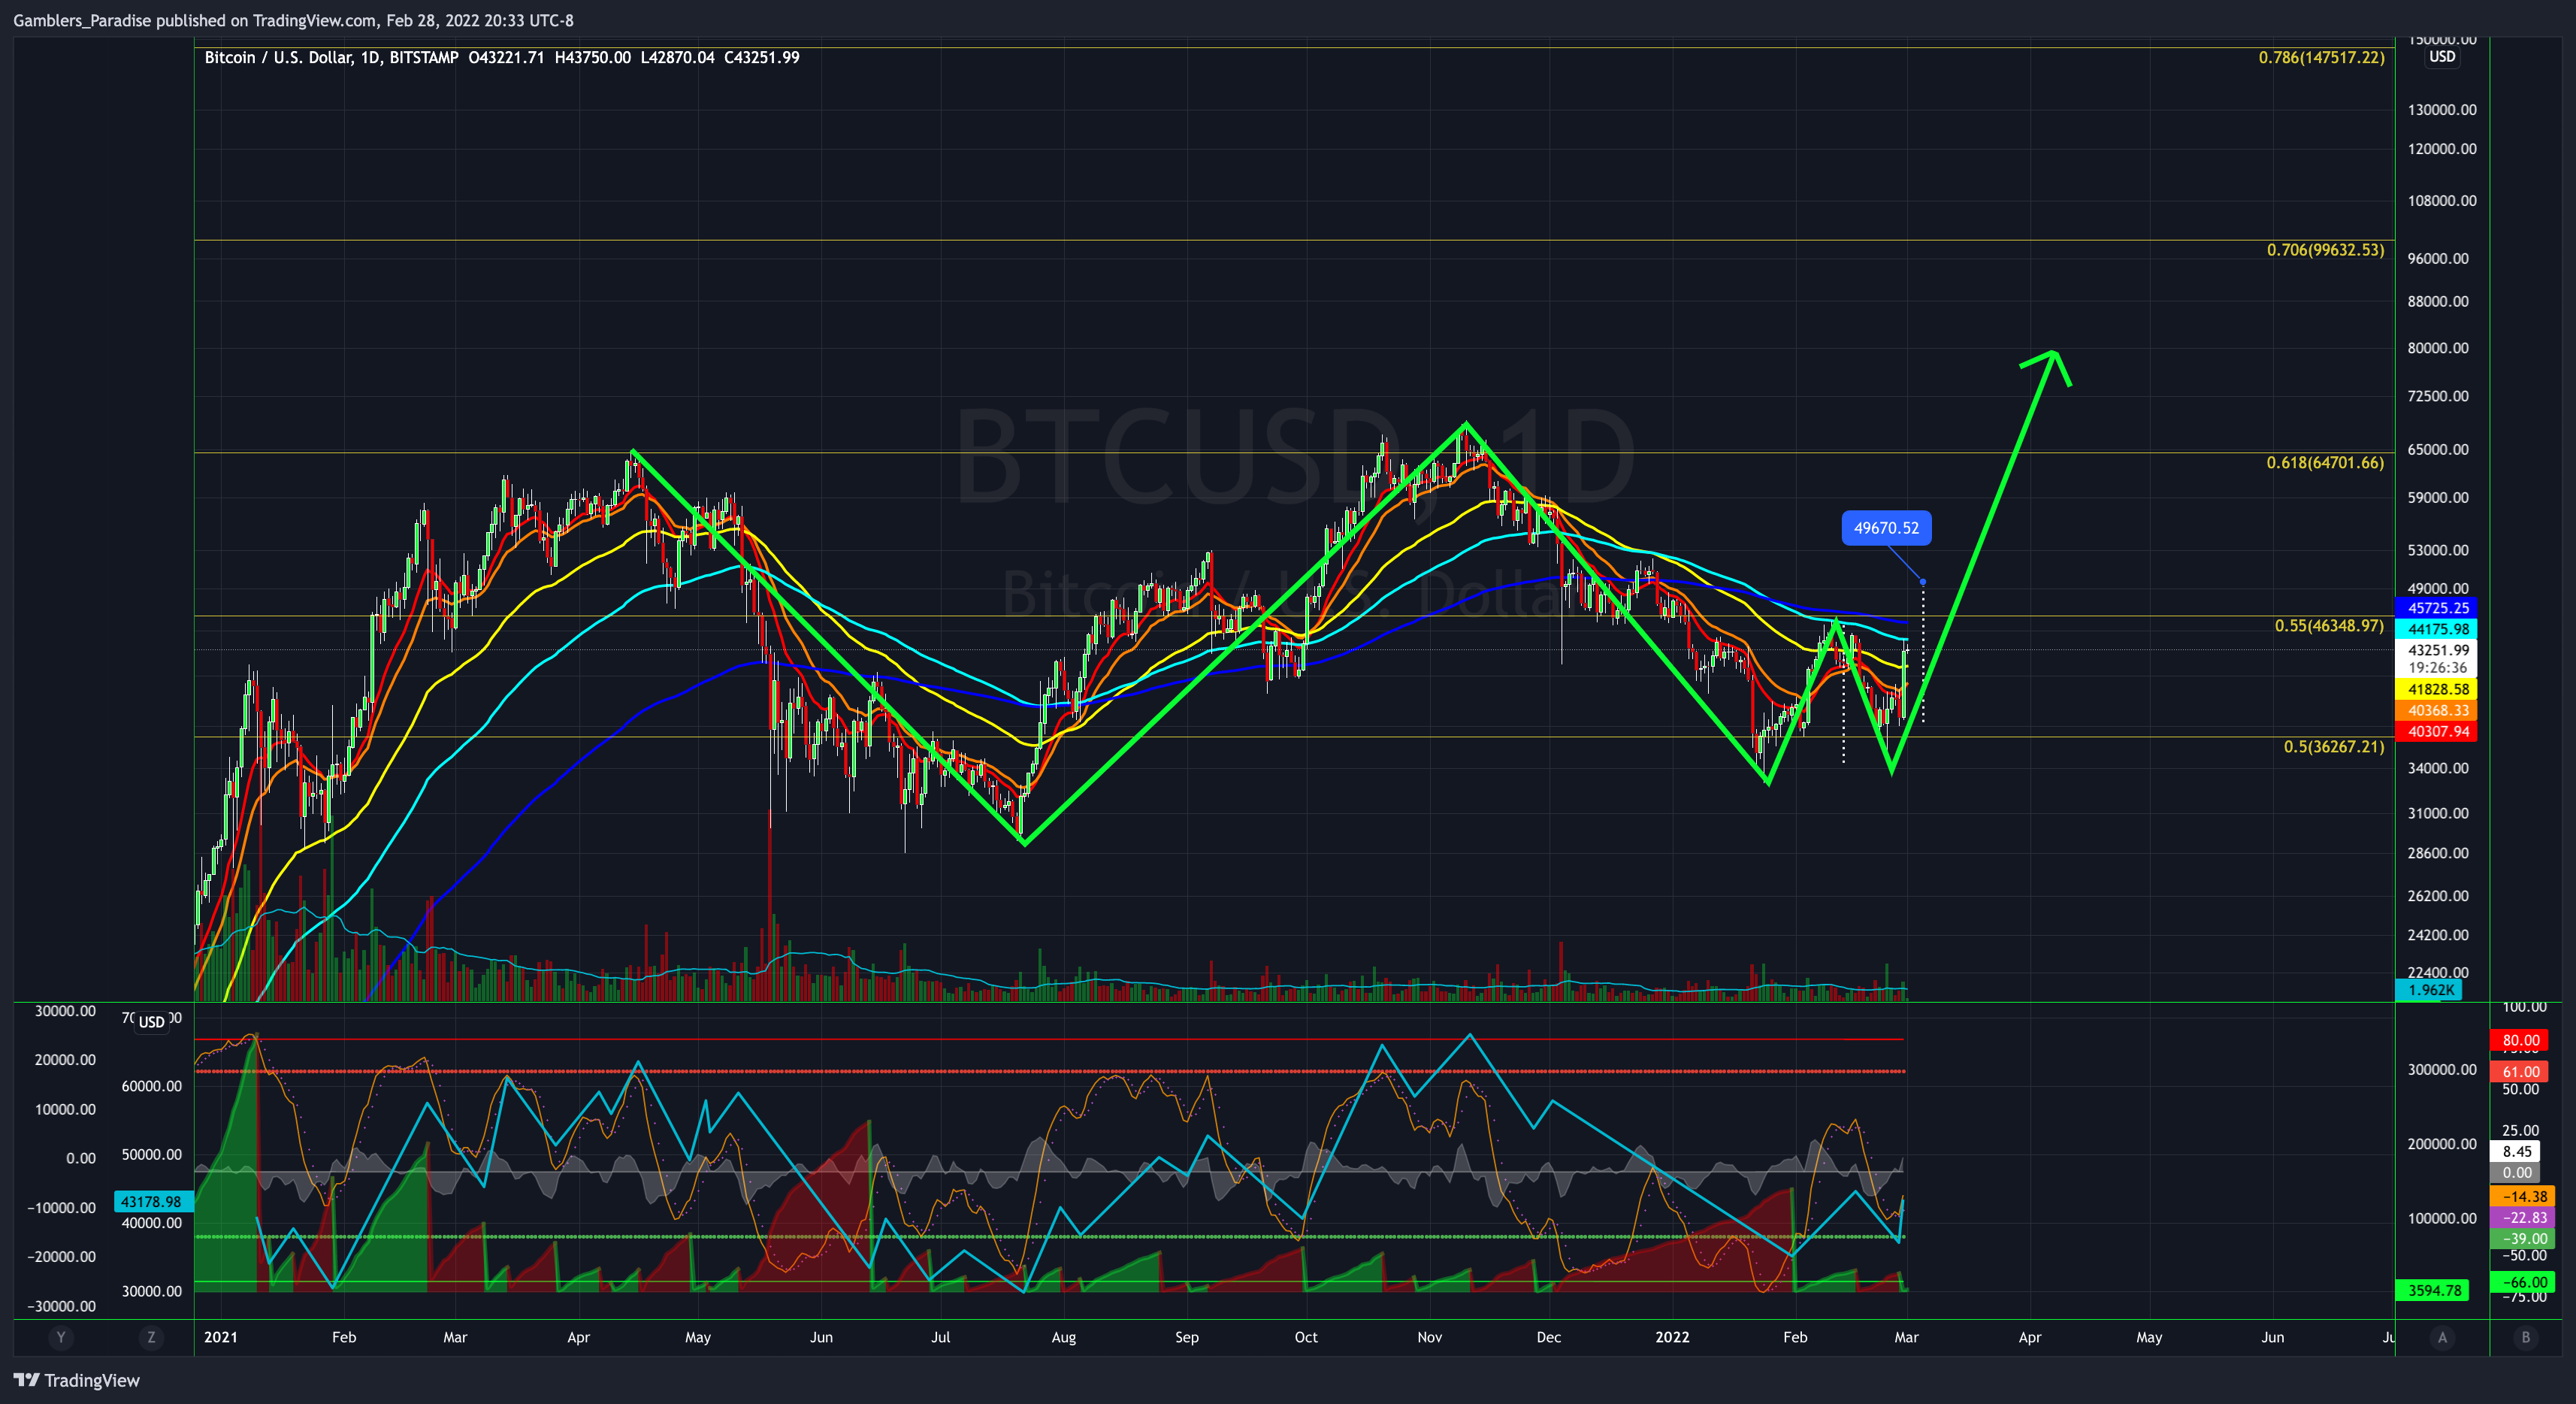This screenshot has height=1404, width=2576.
Task: Click the yellow 41828.58 moving average tag
Action: (2438, 689)
